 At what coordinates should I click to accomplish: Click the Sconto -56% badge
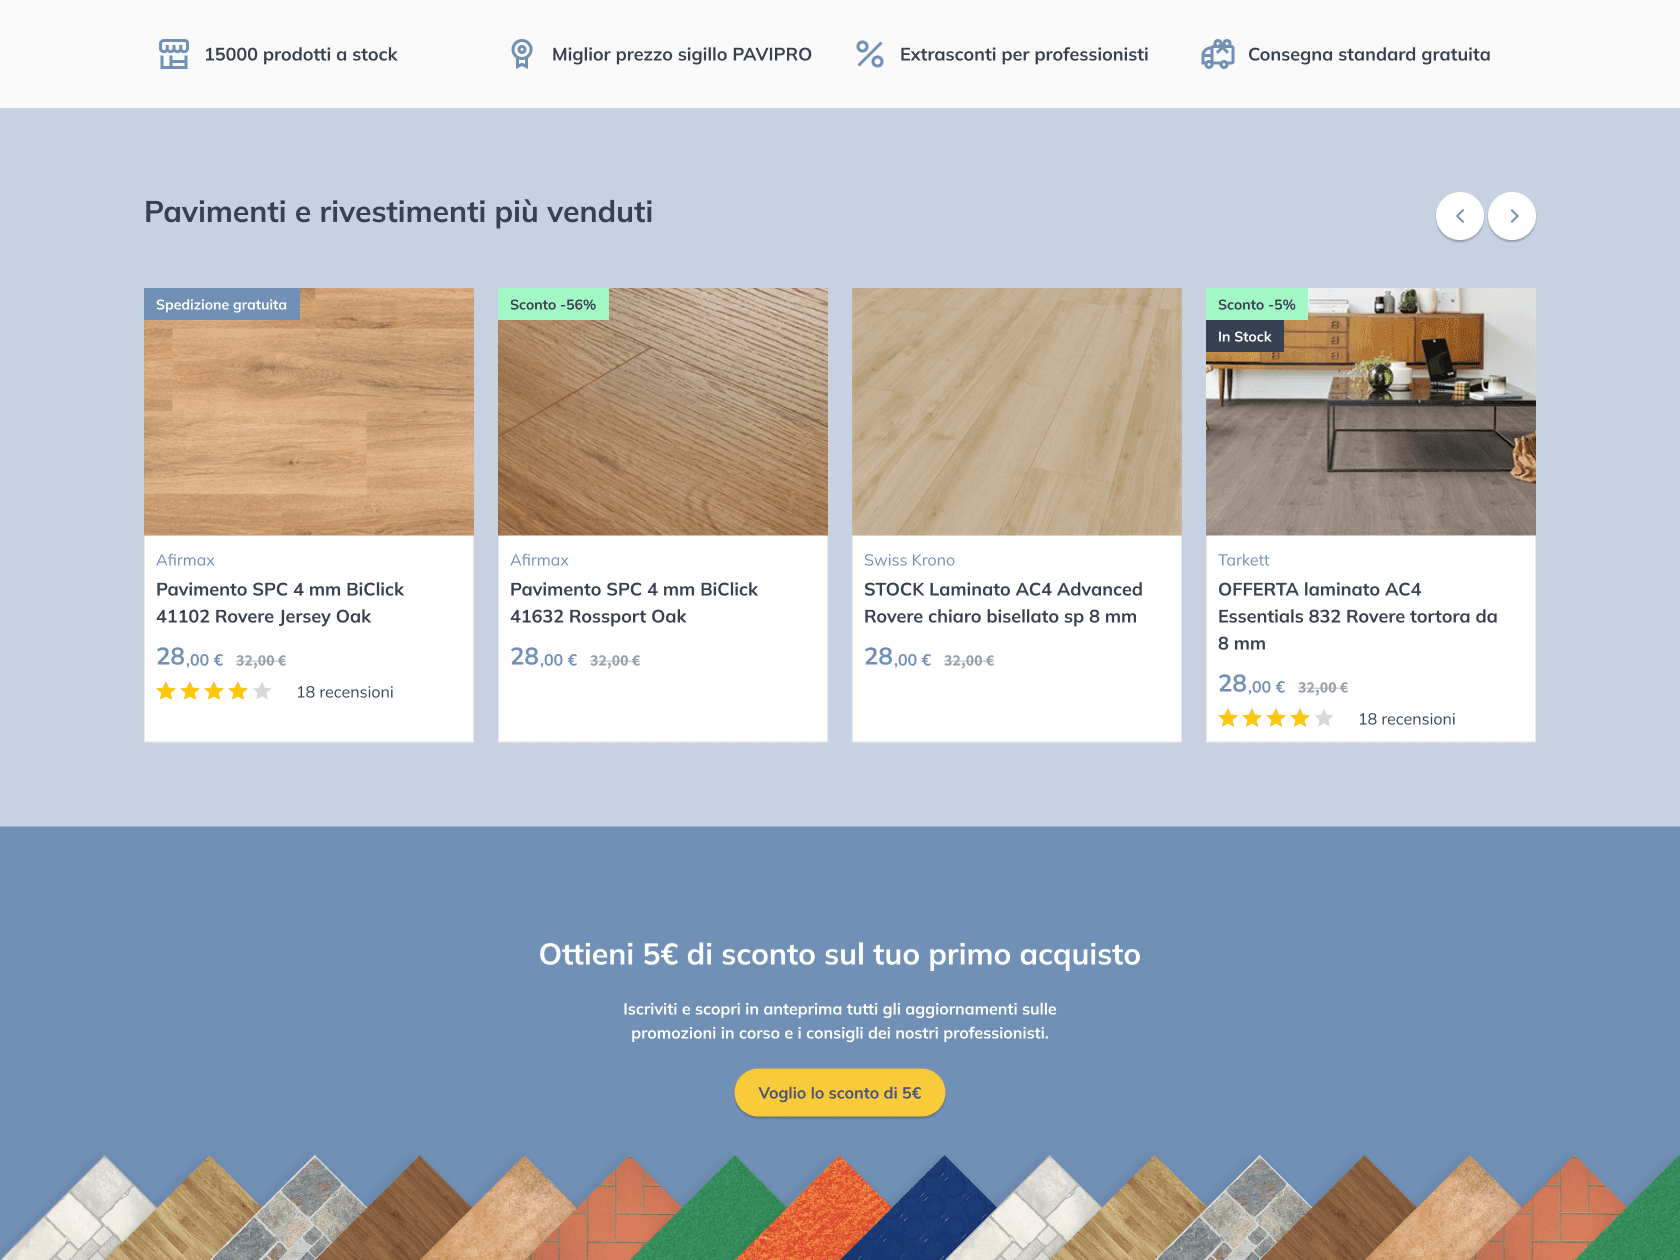[x=553, y=305]
